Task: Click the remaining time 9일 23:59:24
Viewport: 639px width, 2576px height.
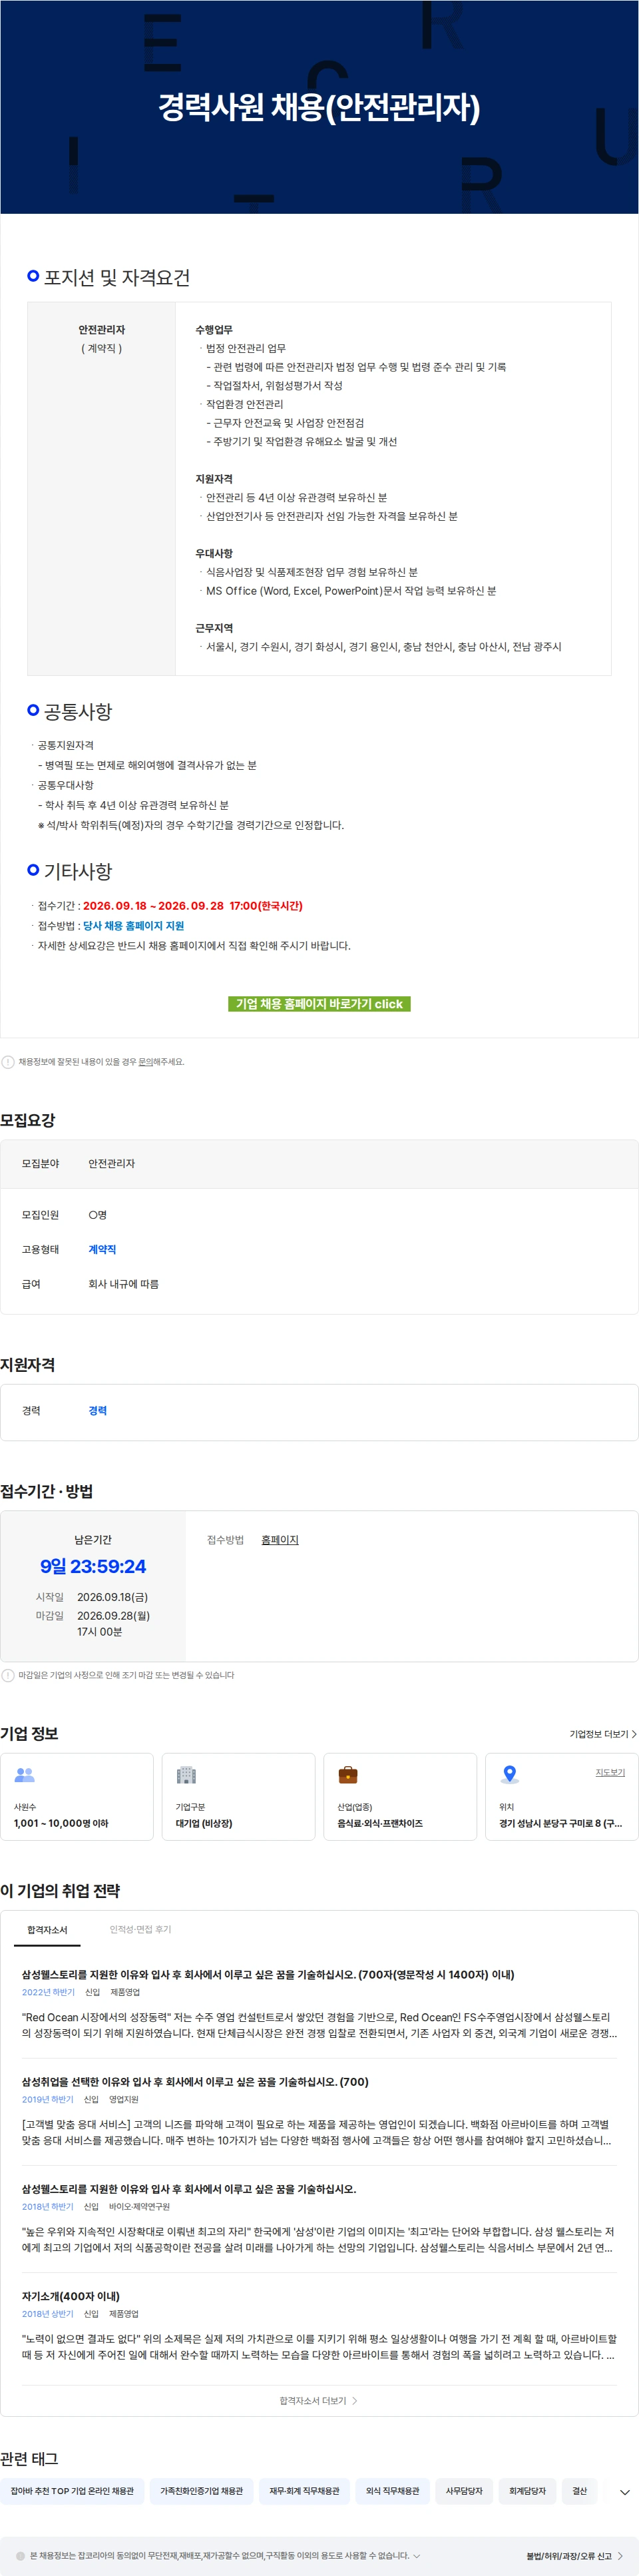Action: (93, 1566)
